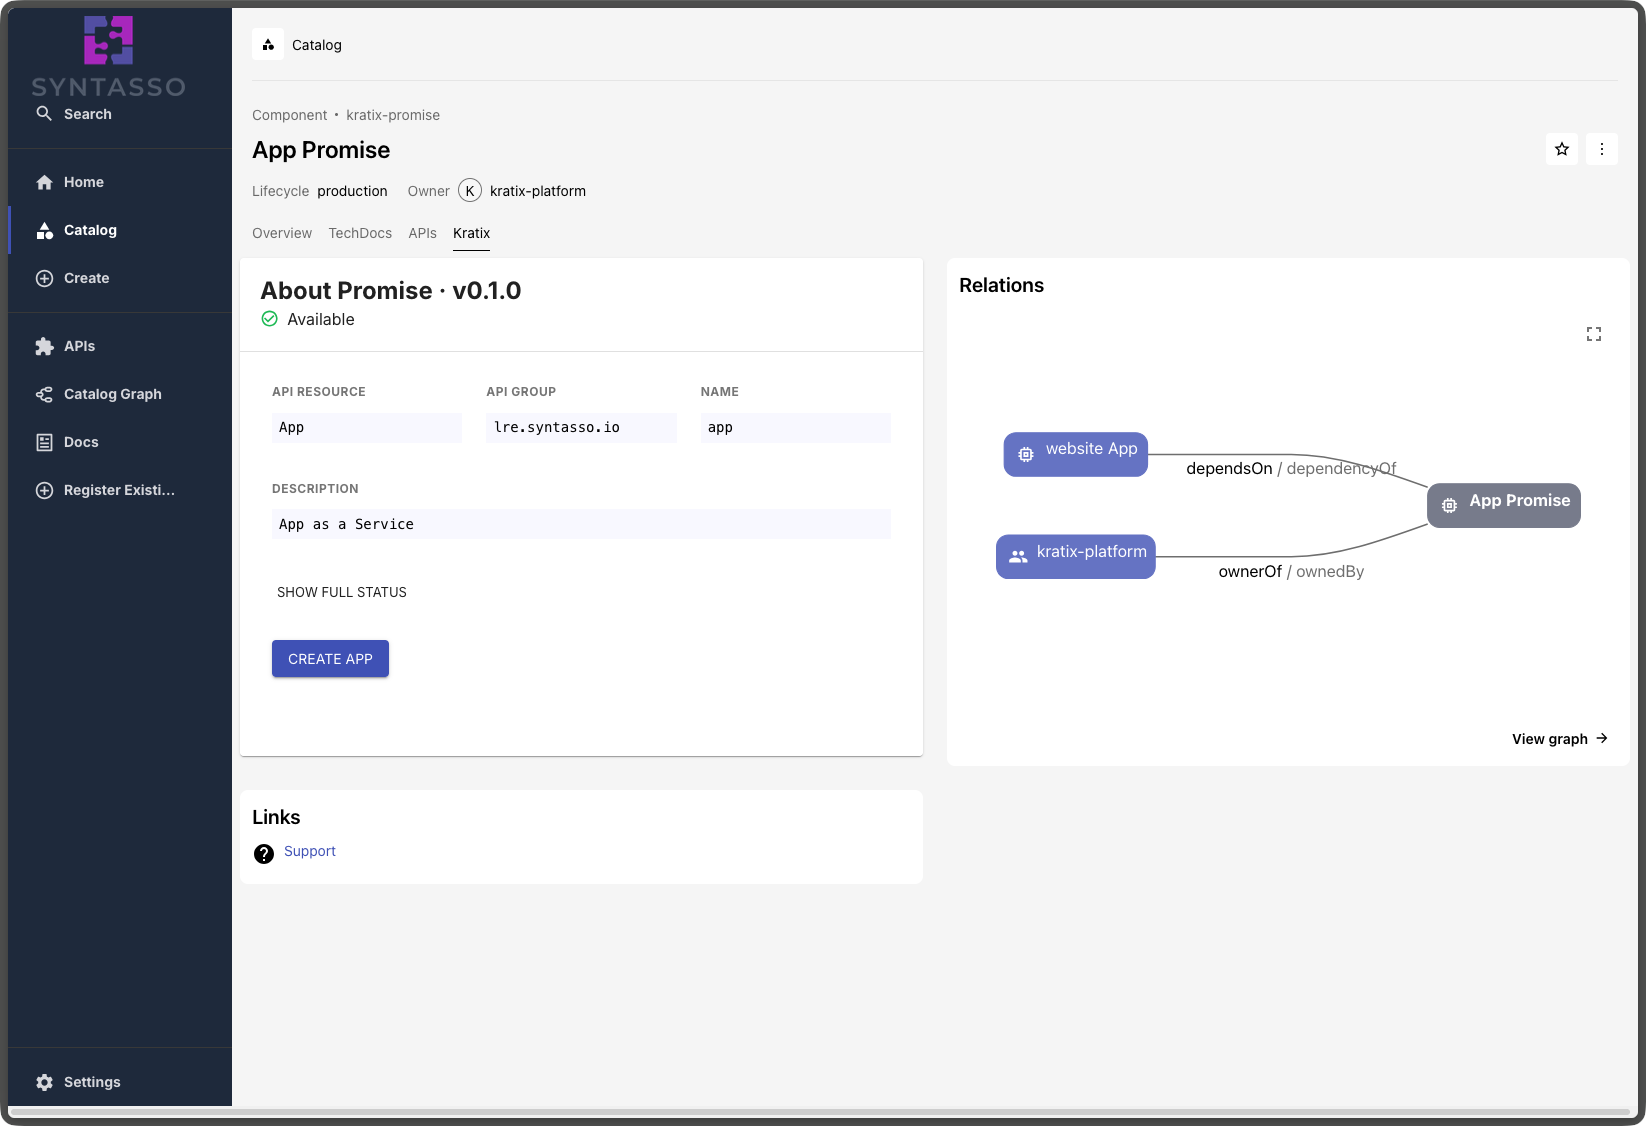
Task: Select the Kratix tab
Action: (x=471, y=233)
